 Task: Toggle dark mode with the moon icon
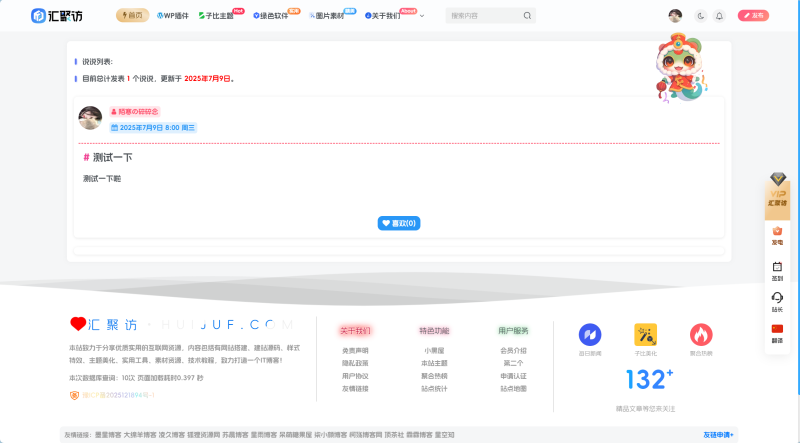(700, 16)
